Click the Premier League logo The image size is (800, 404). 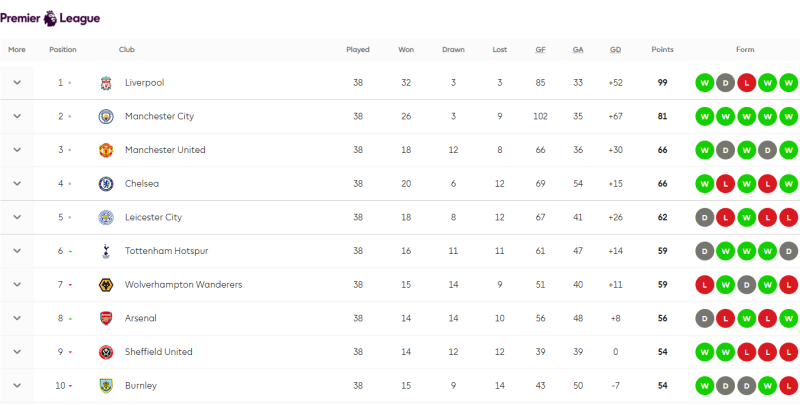[50, 19]
